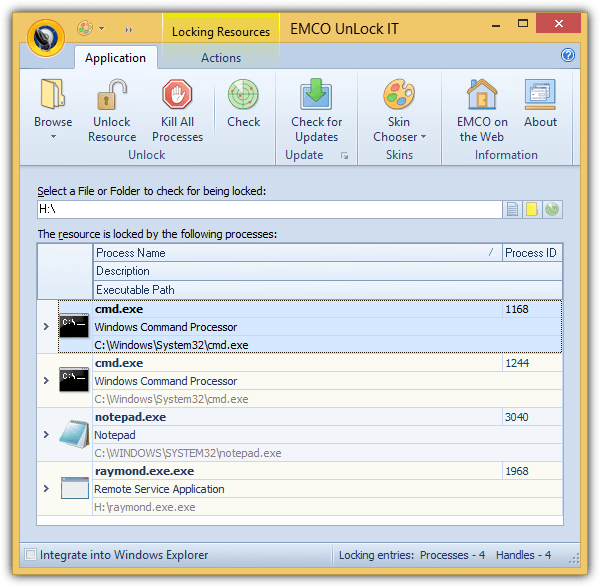Click C:\WINDOWS\SYSTEM32\notepad.exe path

(x=188, y=453)
